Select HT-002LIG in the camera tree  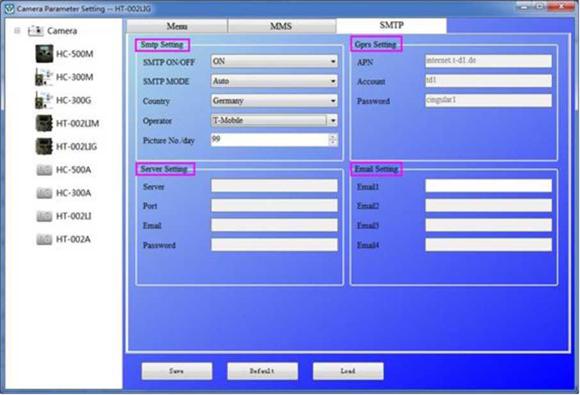pos(76,147)
